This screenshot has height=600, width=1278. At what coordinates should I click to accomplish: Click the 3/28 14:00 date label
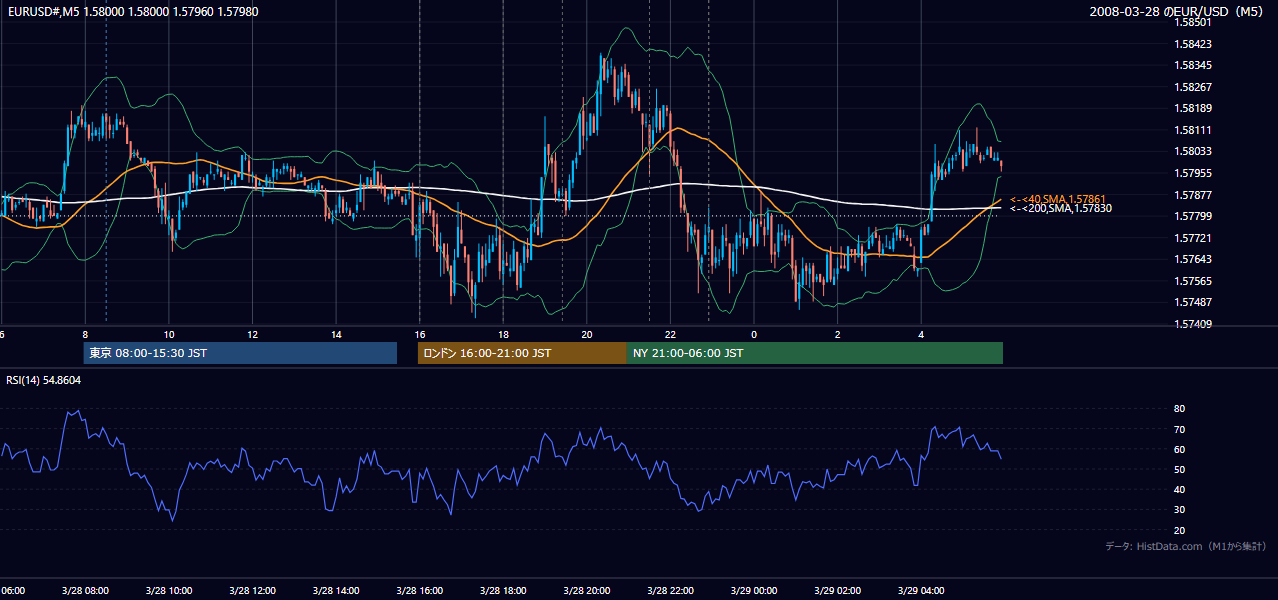coord(336,591)
